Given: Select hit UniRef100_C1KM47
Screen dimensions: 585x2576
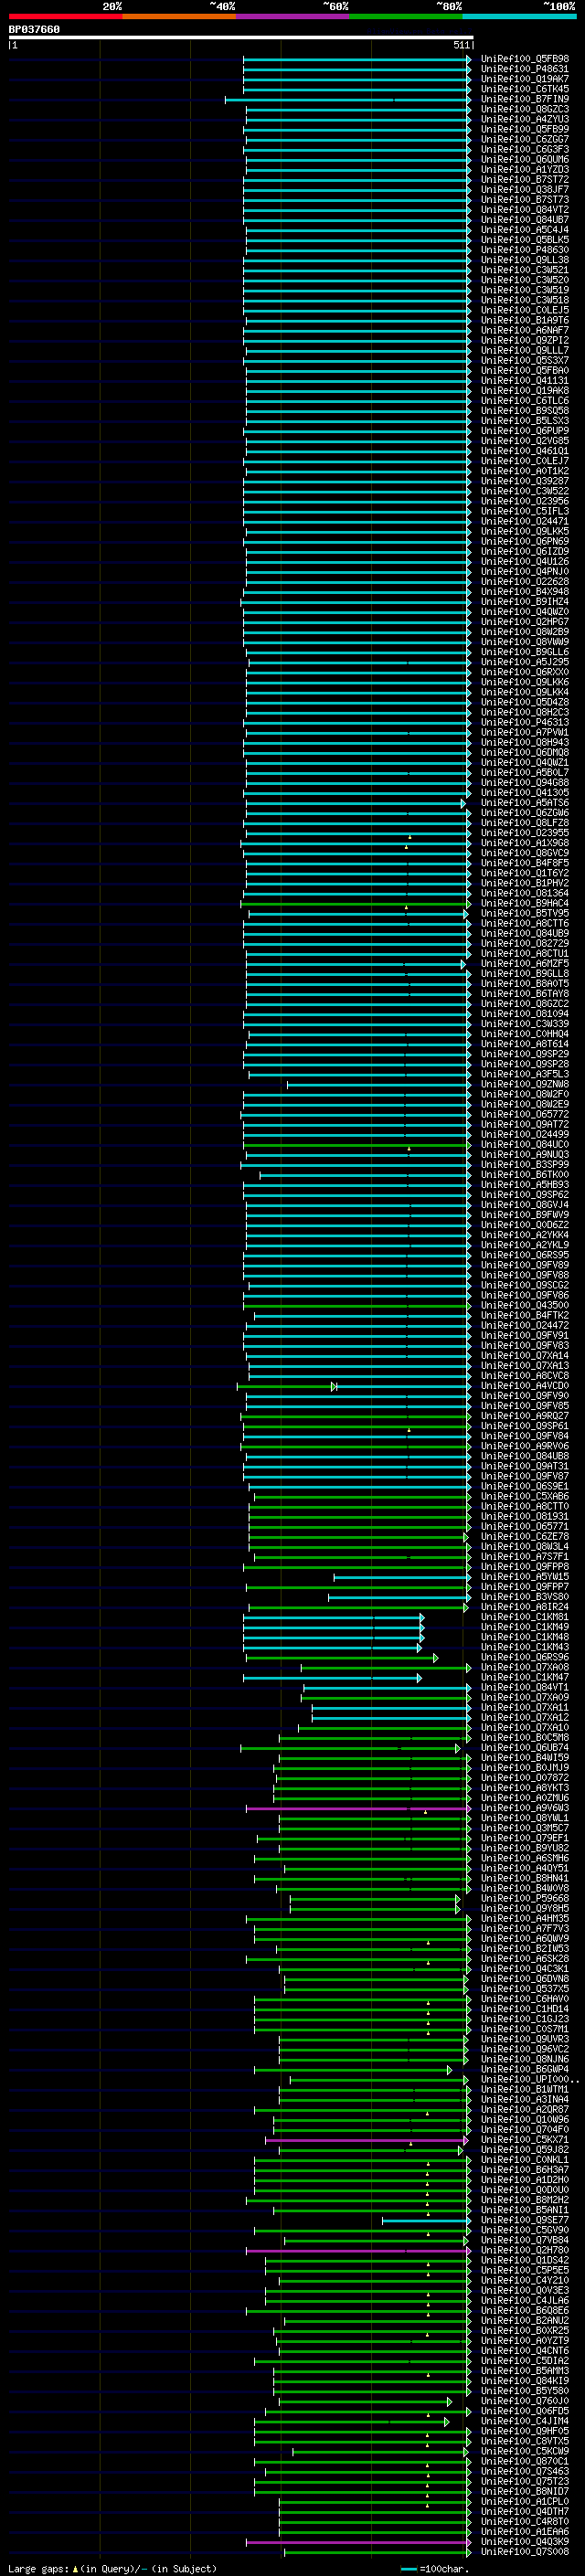Looking at the screenshot, I should pos(525,1678).
